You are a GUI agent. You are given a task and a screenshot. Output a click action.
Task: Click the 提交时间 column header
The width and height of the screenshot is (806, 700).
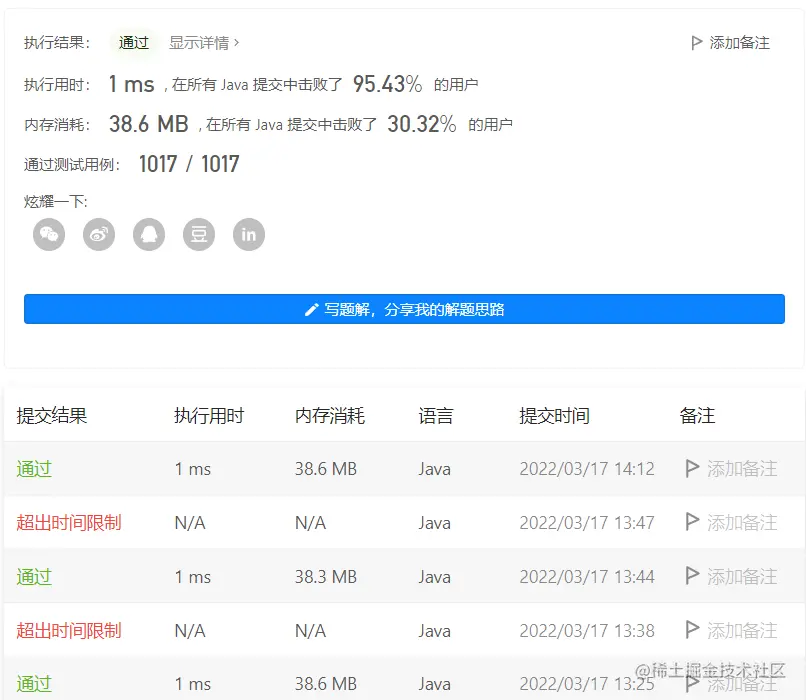554,416
